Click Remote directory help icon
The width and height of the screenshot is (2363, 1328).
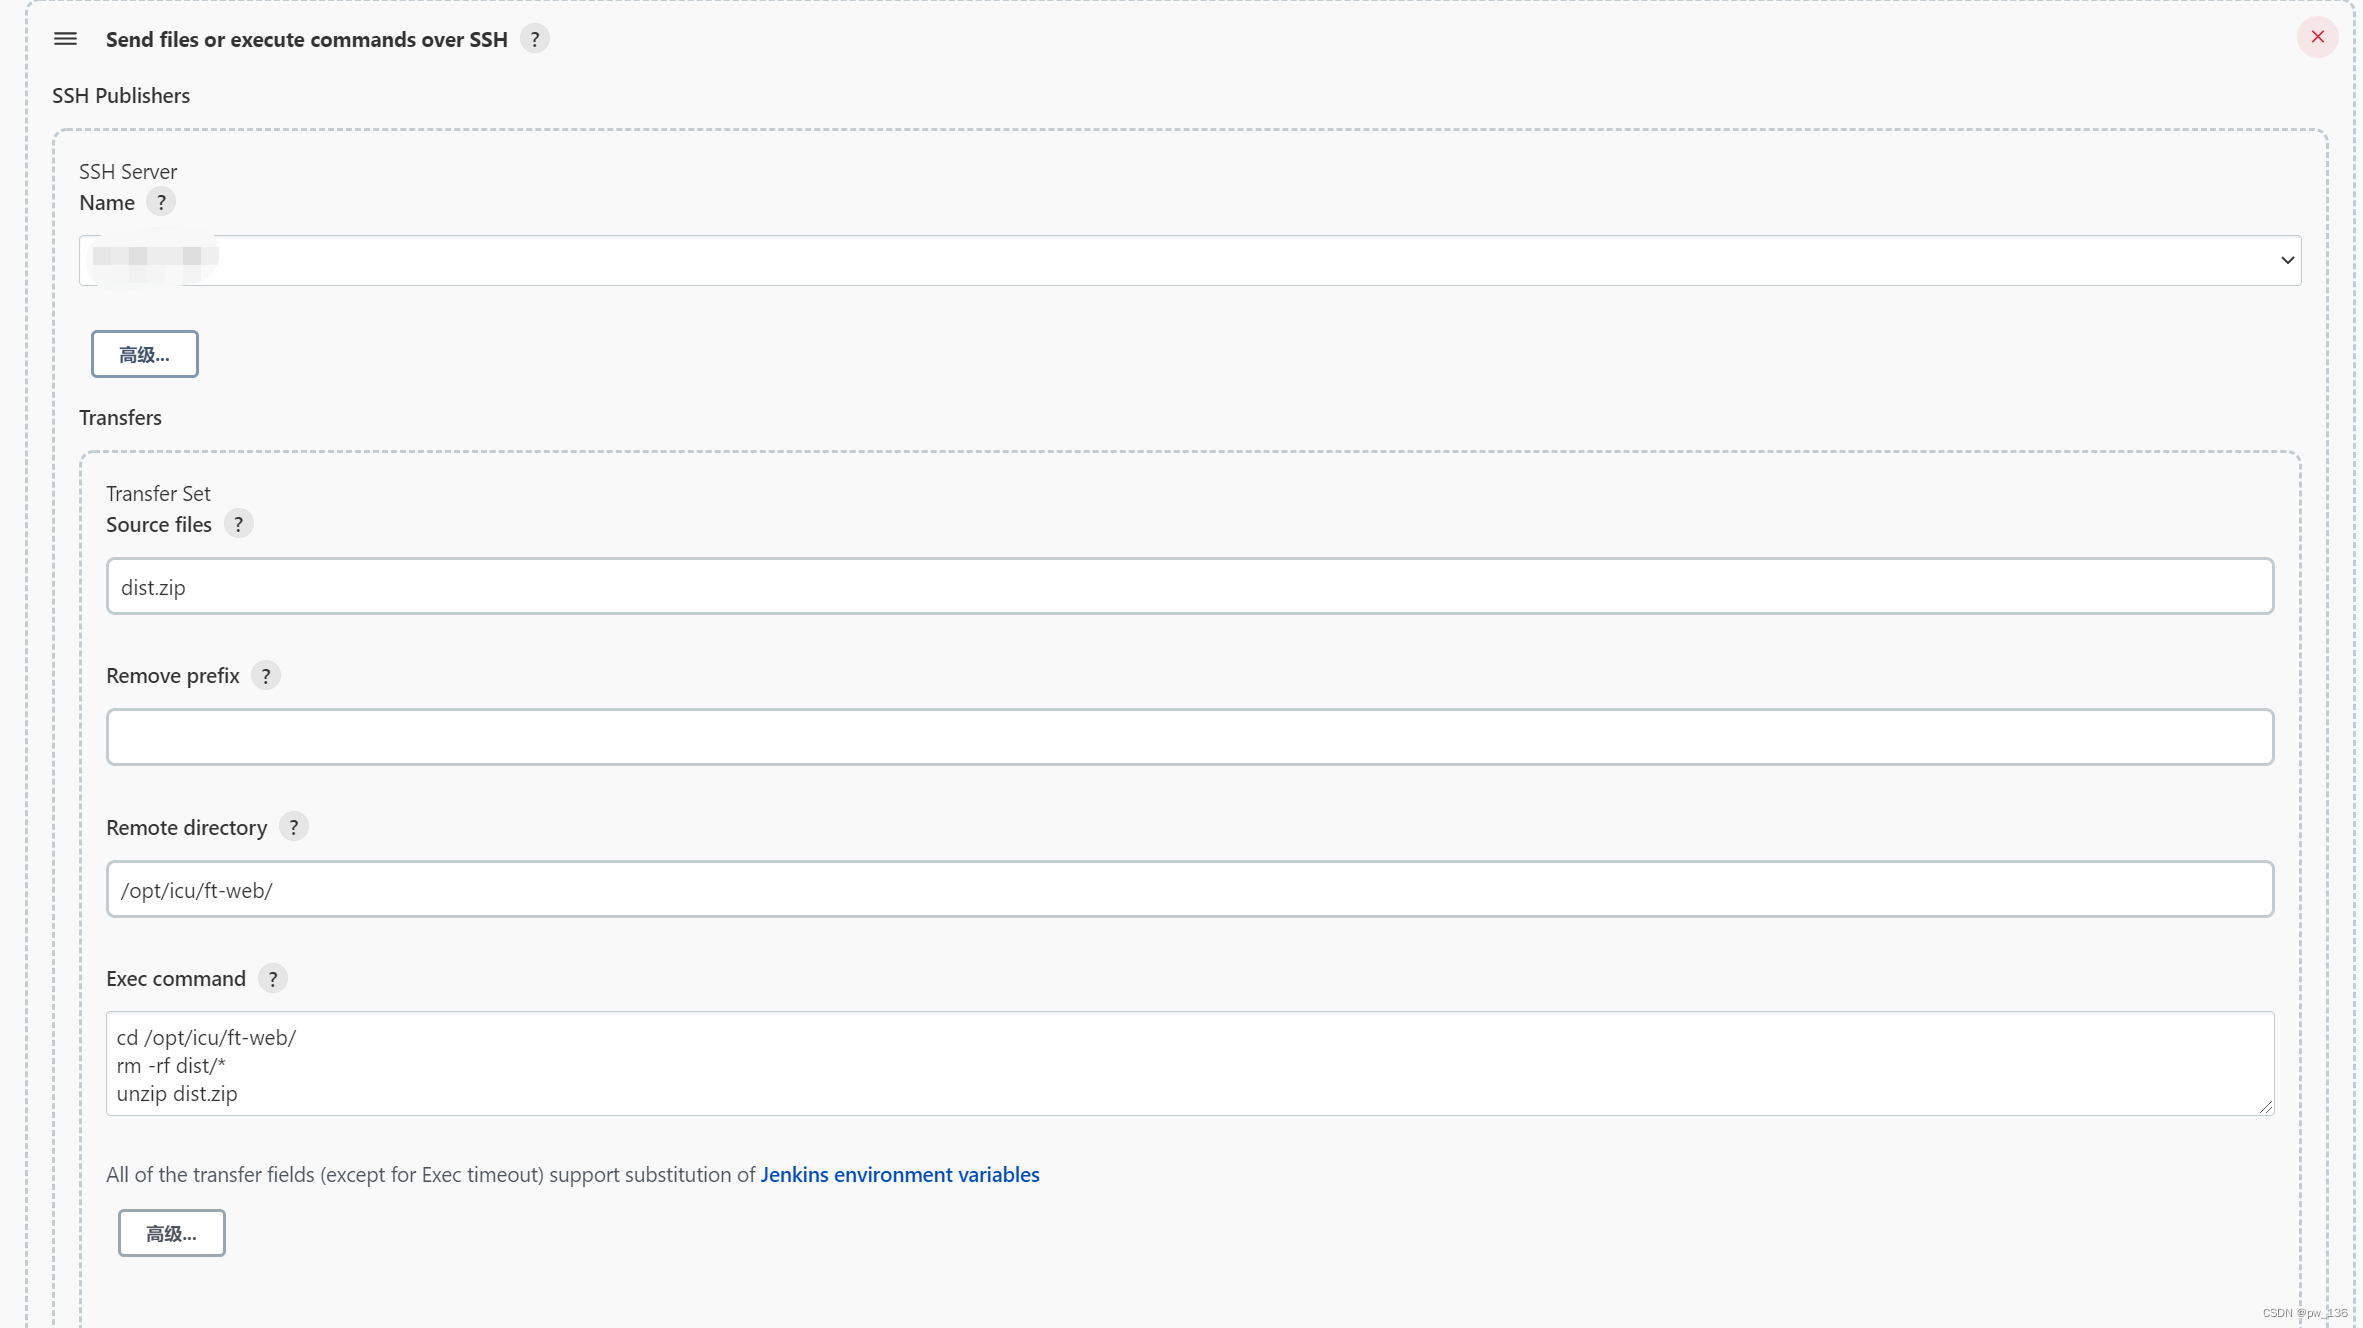(x=293, y=828)
